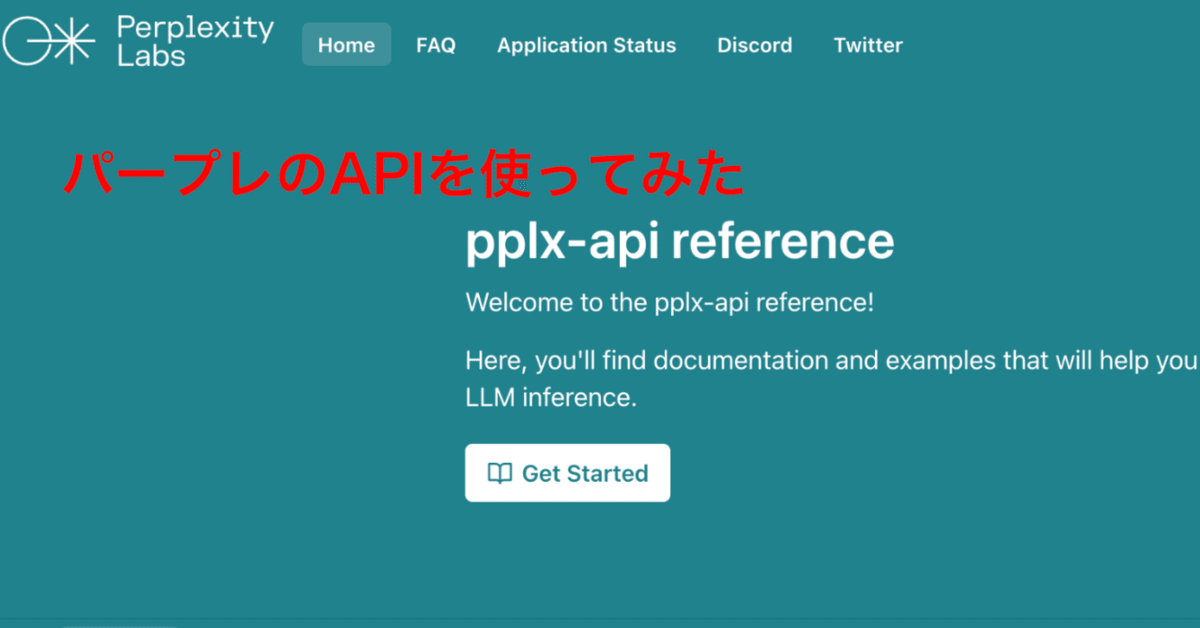This screenshot has height=628, width=1200.
Task: Click 'Welcome to the pplx-api reference!' text
Action: click(x=670, y=303)
